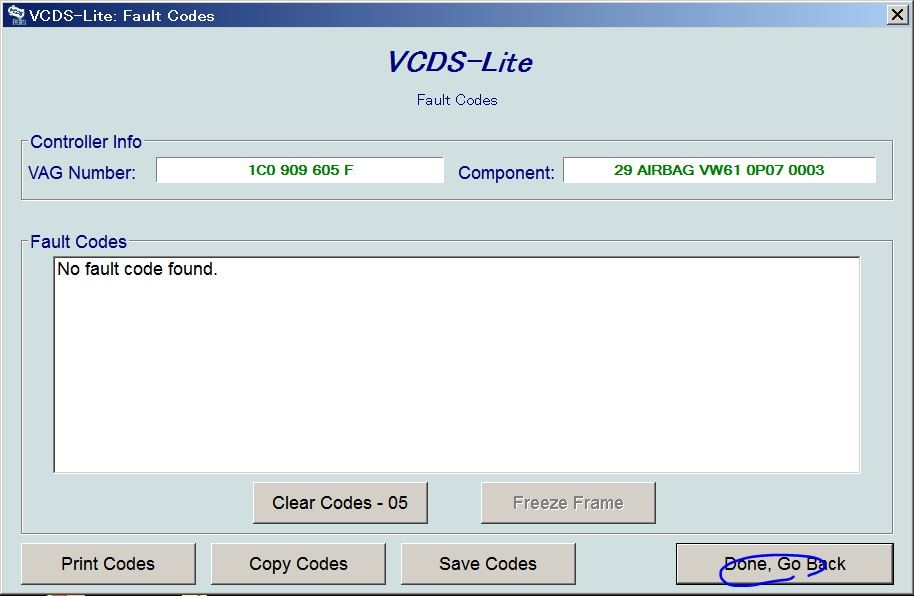This screenshot has height=596, width=914.
Task: Select the Component field 29 AIRBAG VW61
Action: pyautogui.click(x=719, y=170)
